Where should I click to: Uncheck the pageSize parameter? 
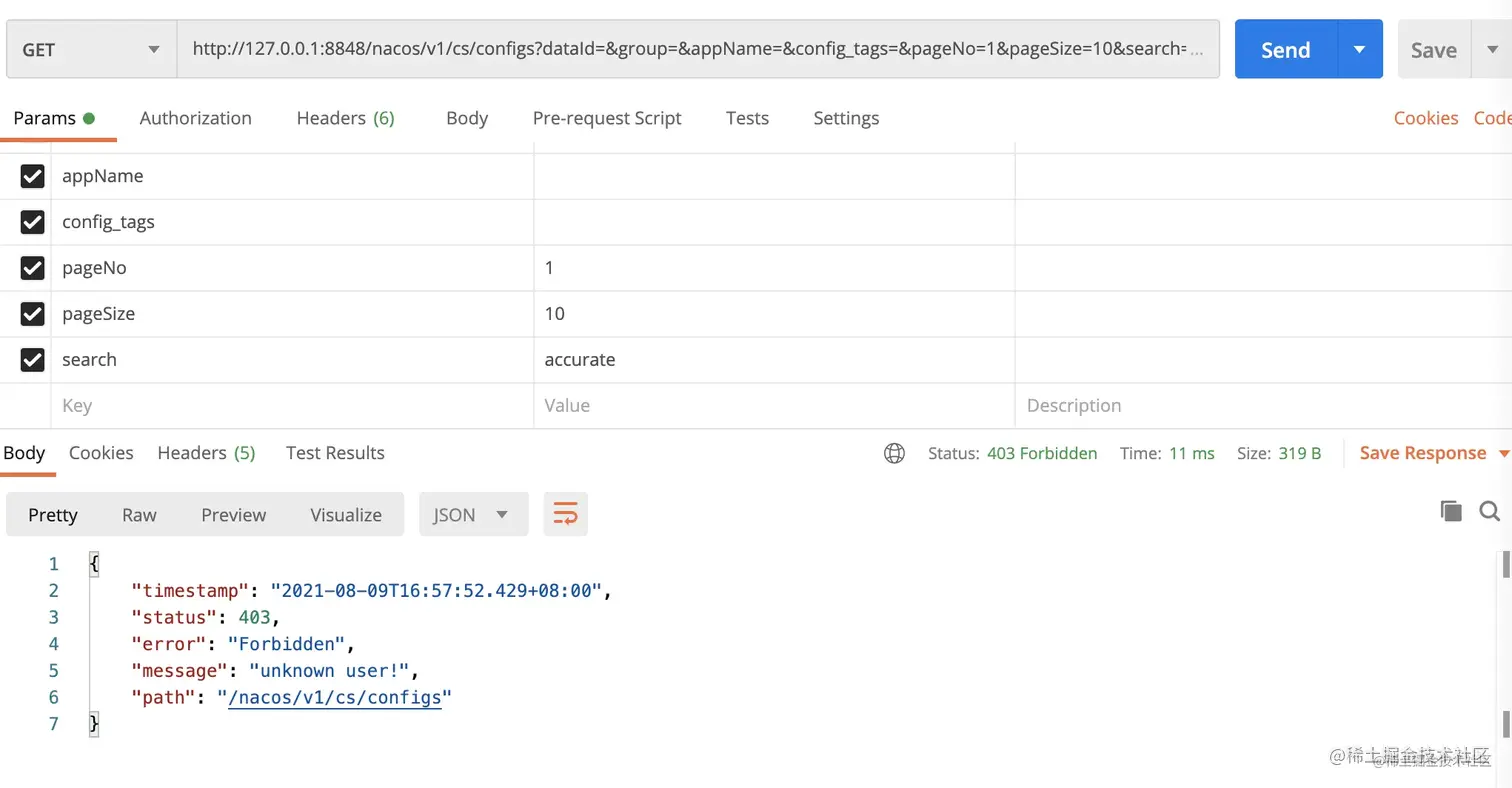click(x=32, y=314)
